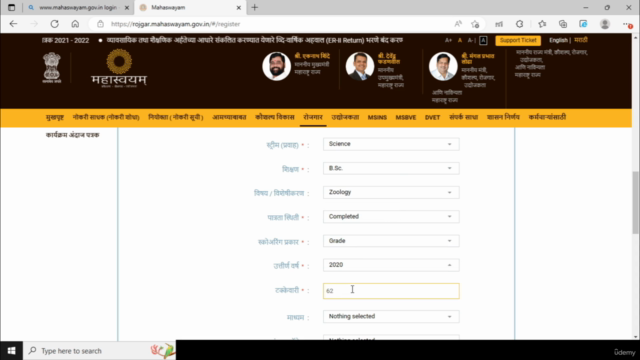Click the Windows taskbar search box
Image resolution: width=640 pixels, height=360 pixels.
[99, 351]
